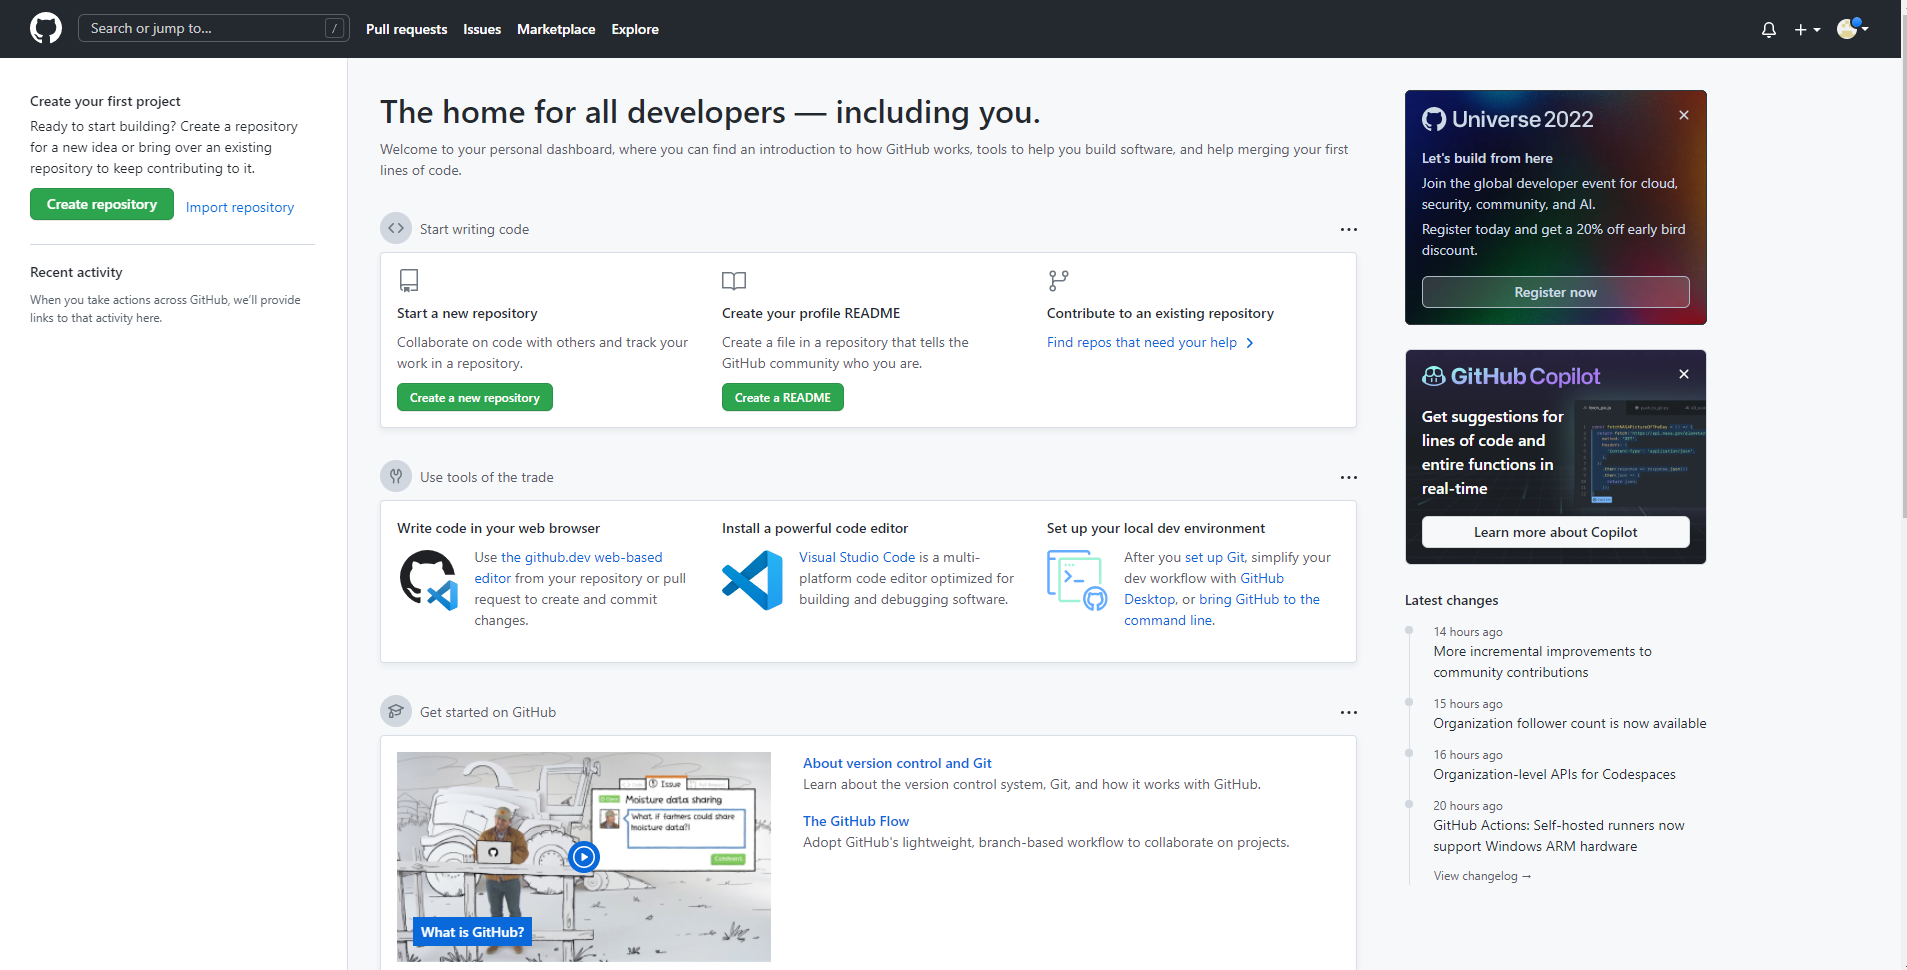Click the Visual Studio Code logo icon
The width and height of the screenshot is (1907, 970).
point(752,580)
